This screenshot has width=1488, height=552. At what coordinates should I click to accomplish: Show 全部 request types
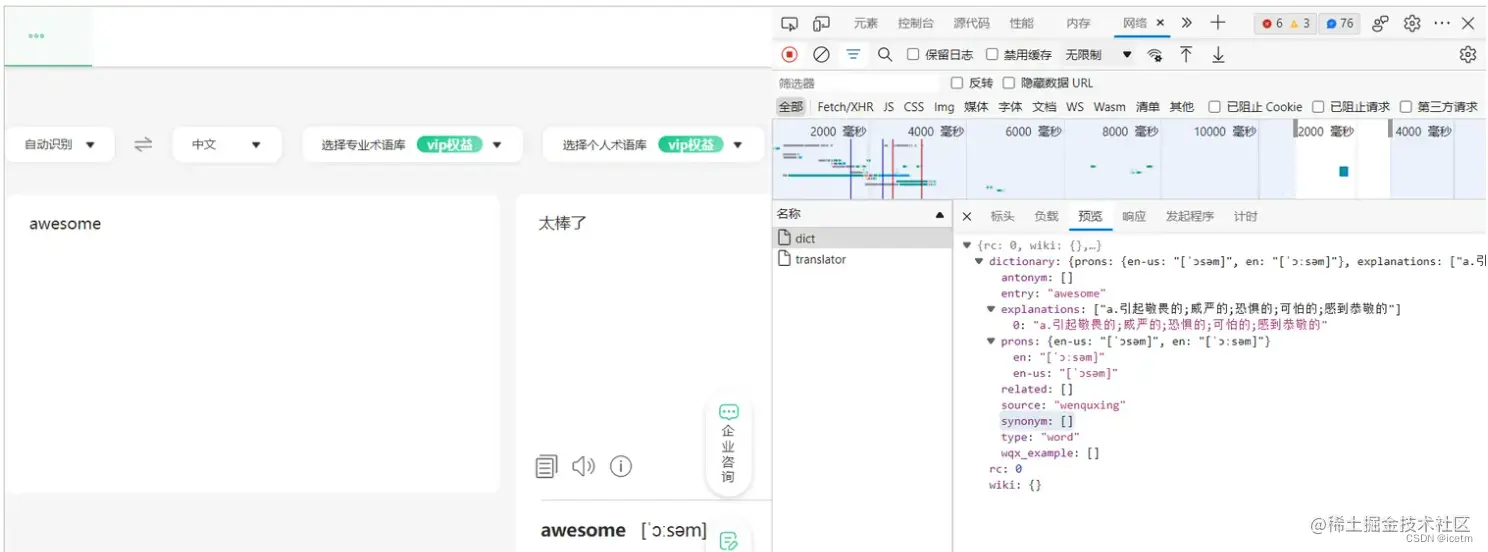[x=791, y=107]
